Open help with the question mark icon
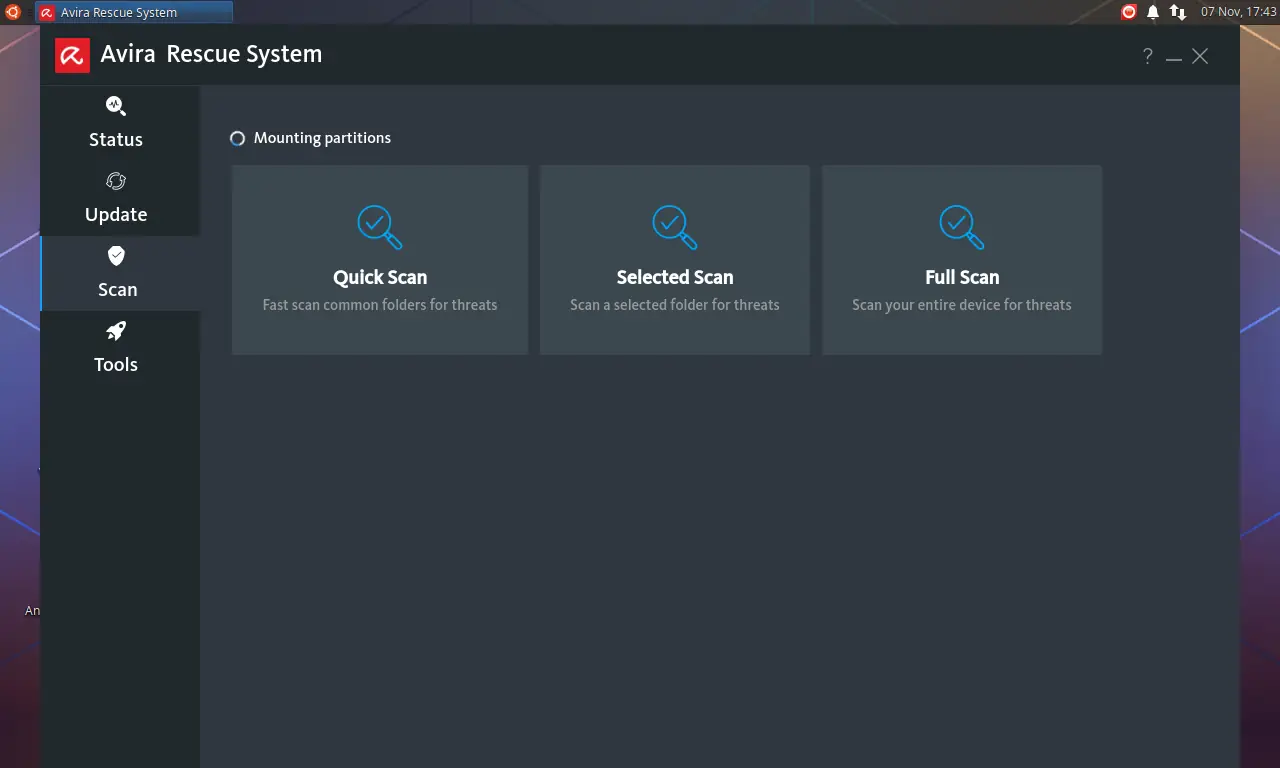 pos(1147,56)
